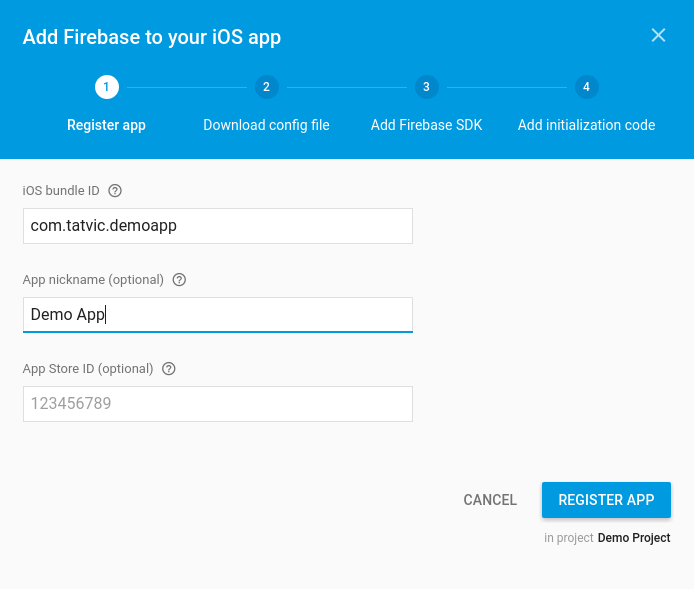Jump to Download config file step
The width and height of the screenshot is (694, 589).
266,125
